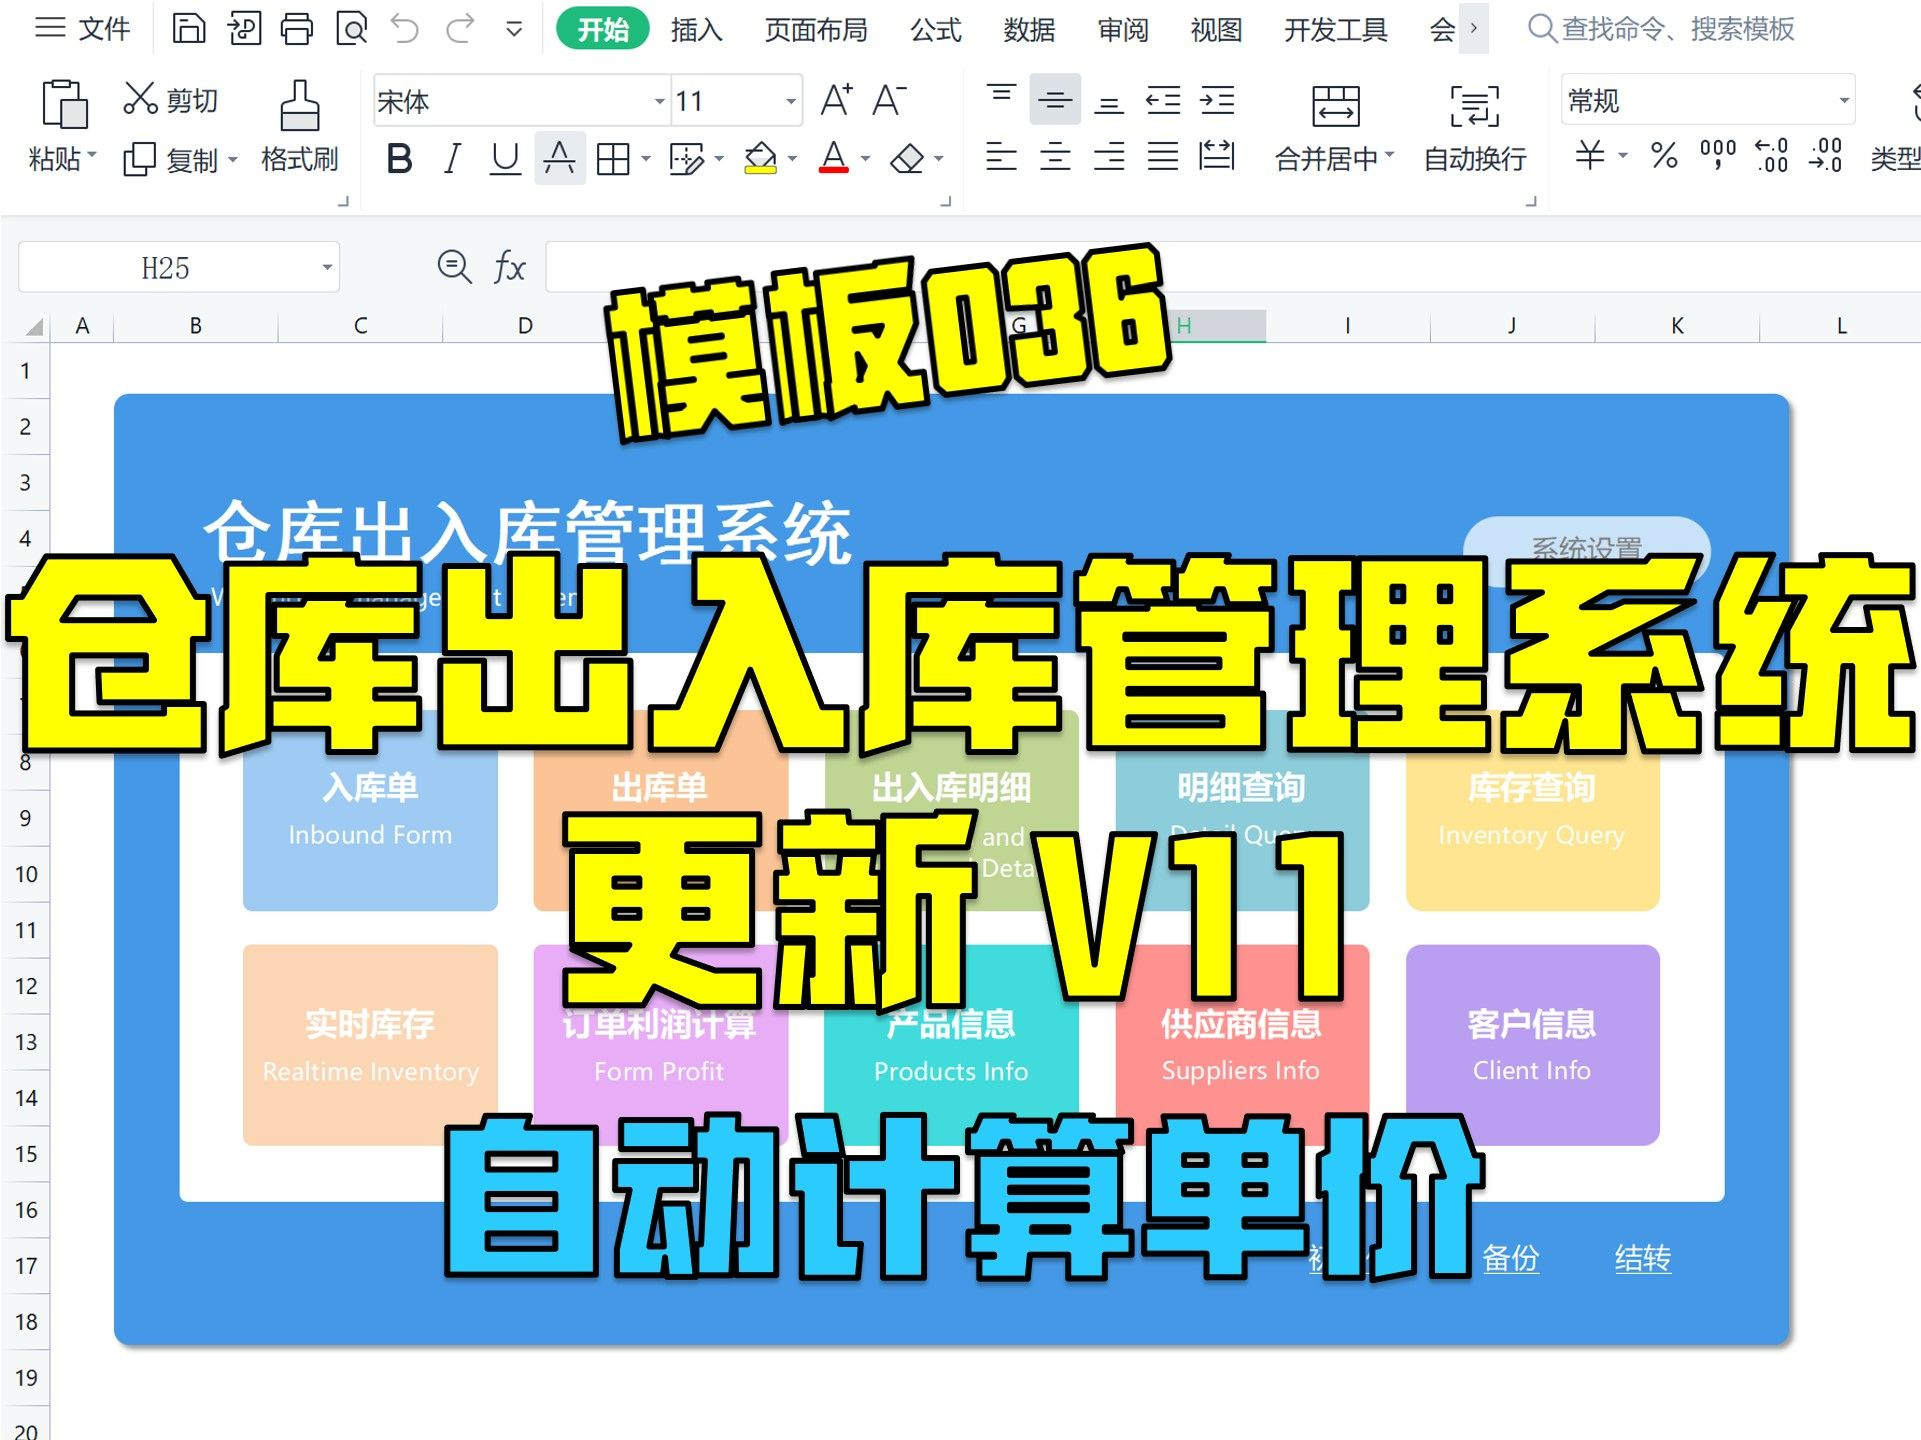
Task: Toggle strikethrough A icon
Action: (559, 158)
